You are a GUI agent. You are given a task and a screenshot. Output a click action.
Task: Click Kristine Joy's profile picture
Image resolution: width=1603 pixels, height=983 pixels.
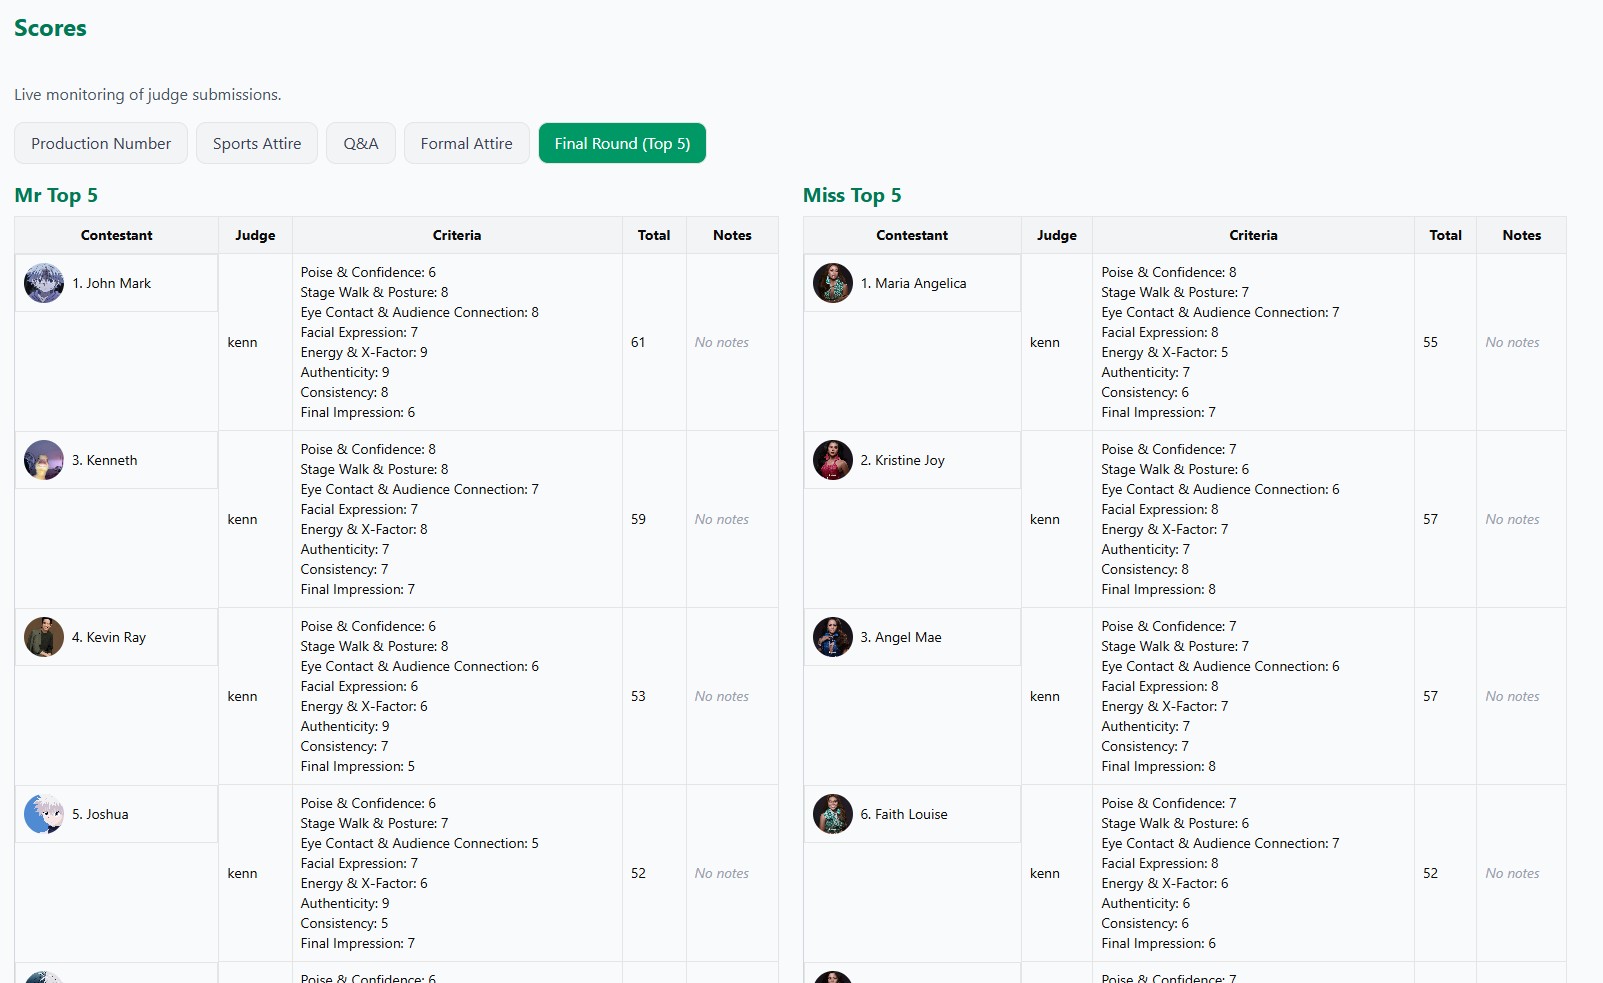point(832,460)
